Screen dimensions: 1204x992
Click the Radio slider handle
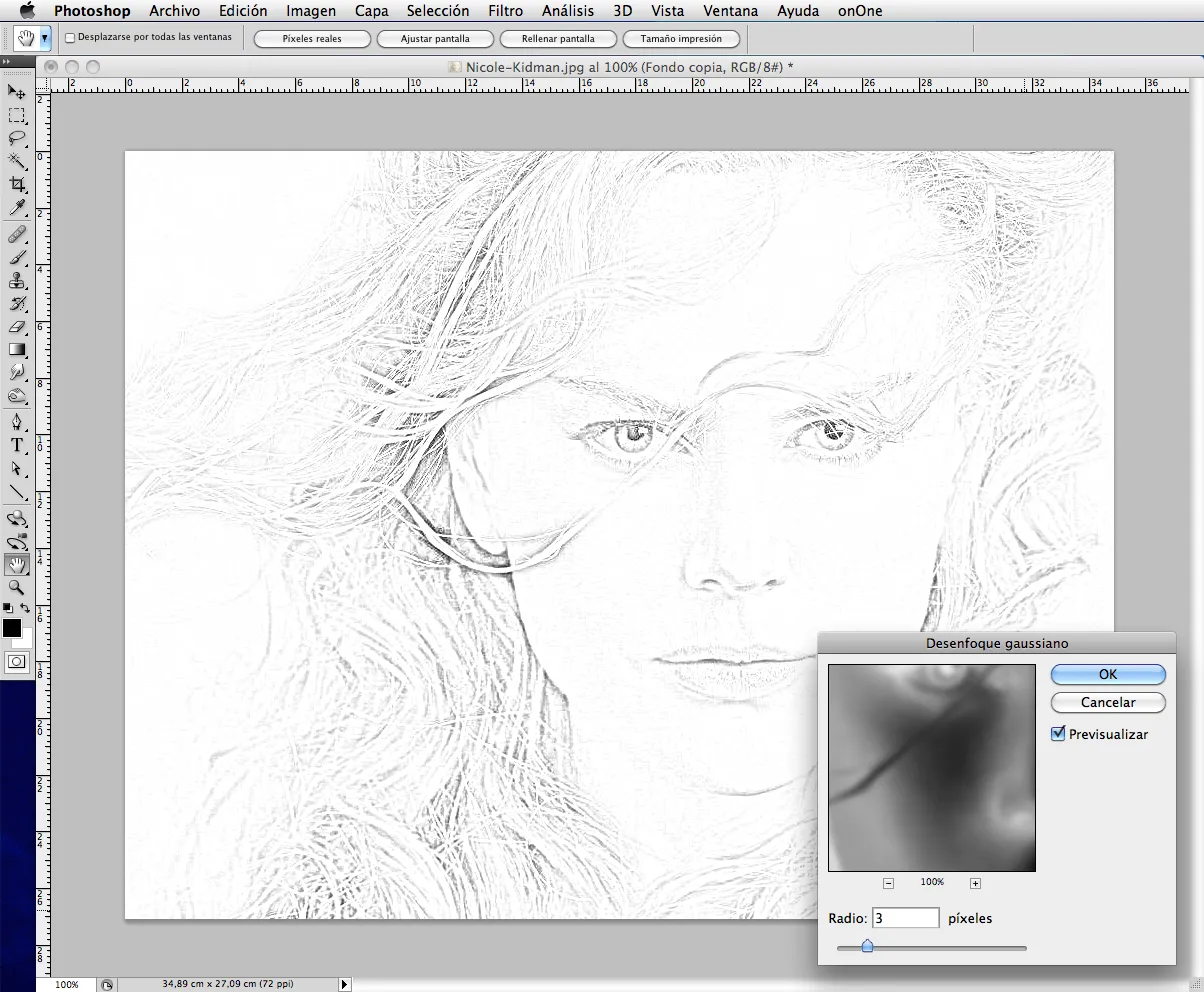click(x=867, y=945)
